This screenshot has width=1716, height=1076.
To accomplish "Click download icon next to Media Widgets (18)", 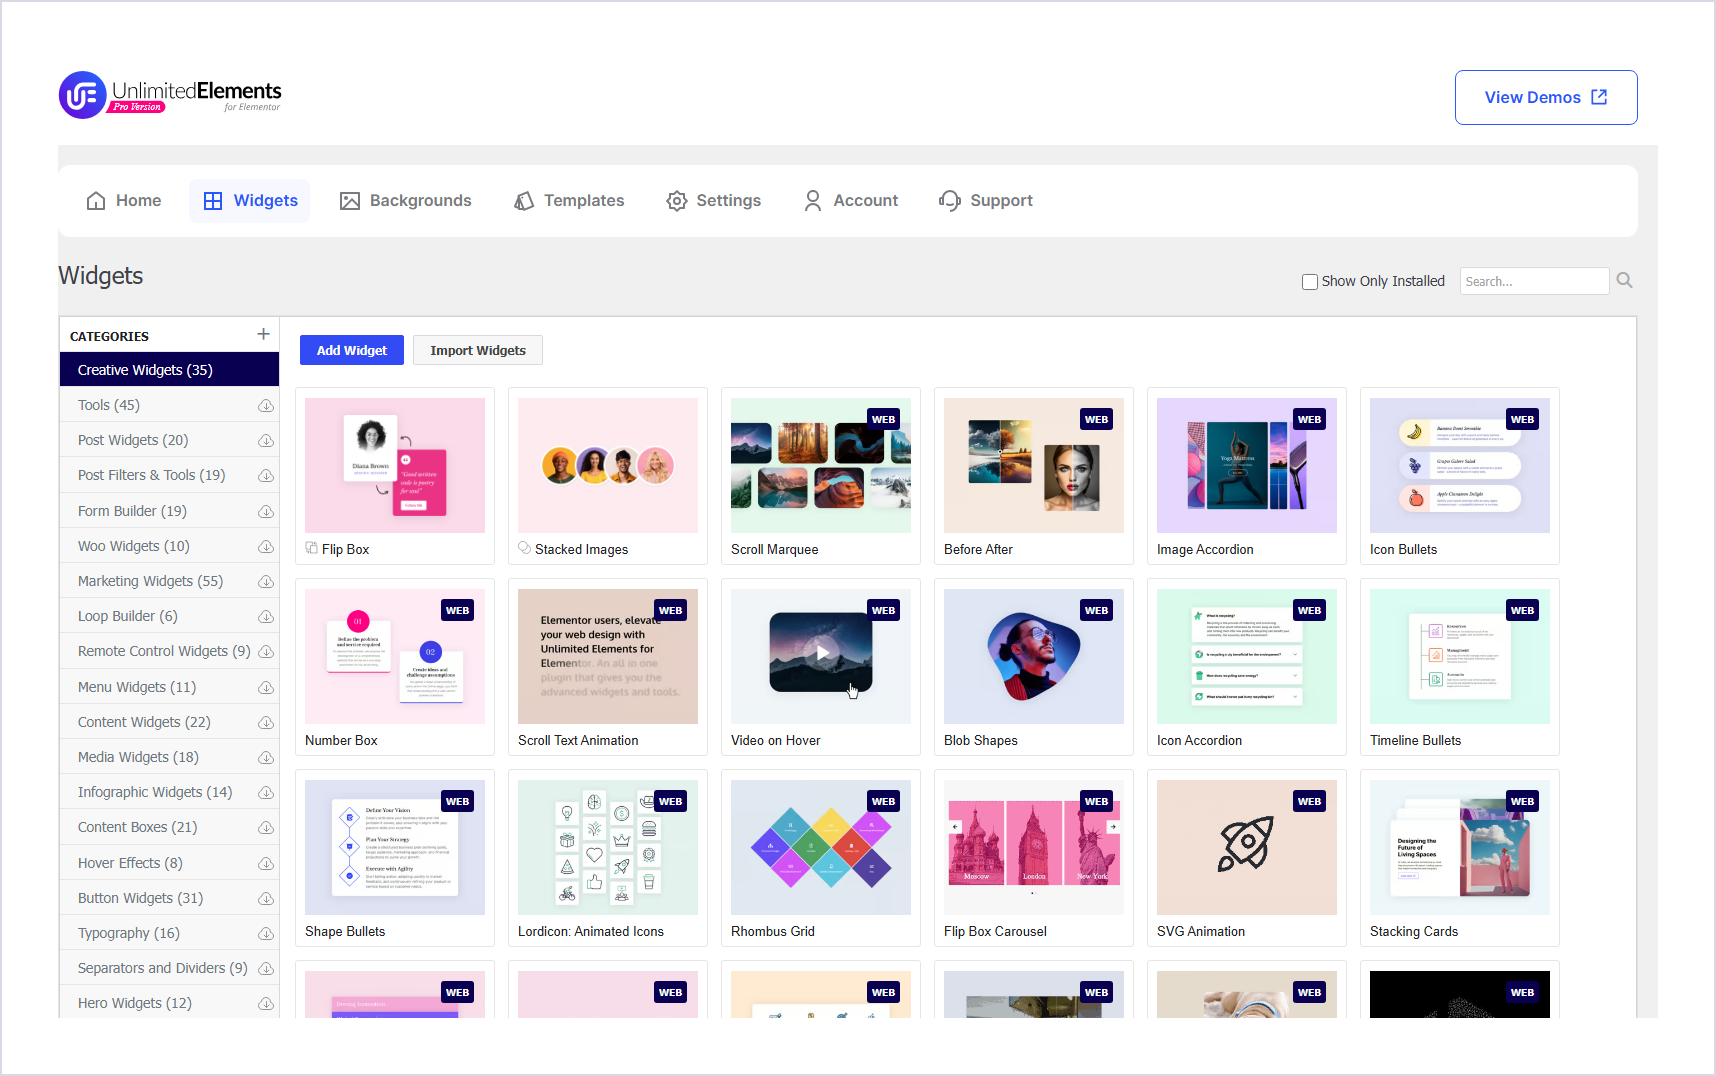I will pos(266,758).
